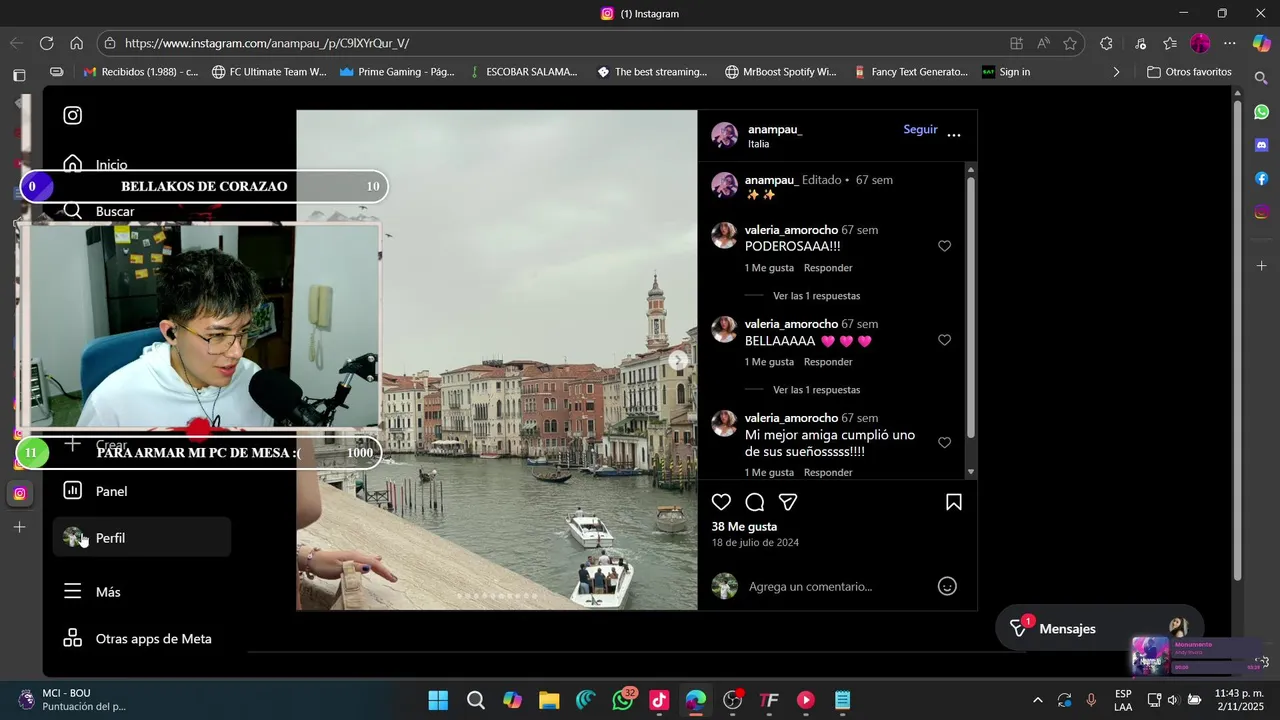The height and width of the screenshot is (720, 1280).
Task: Add a site to Edge sidebar with plus
Action: [1262, 266]
